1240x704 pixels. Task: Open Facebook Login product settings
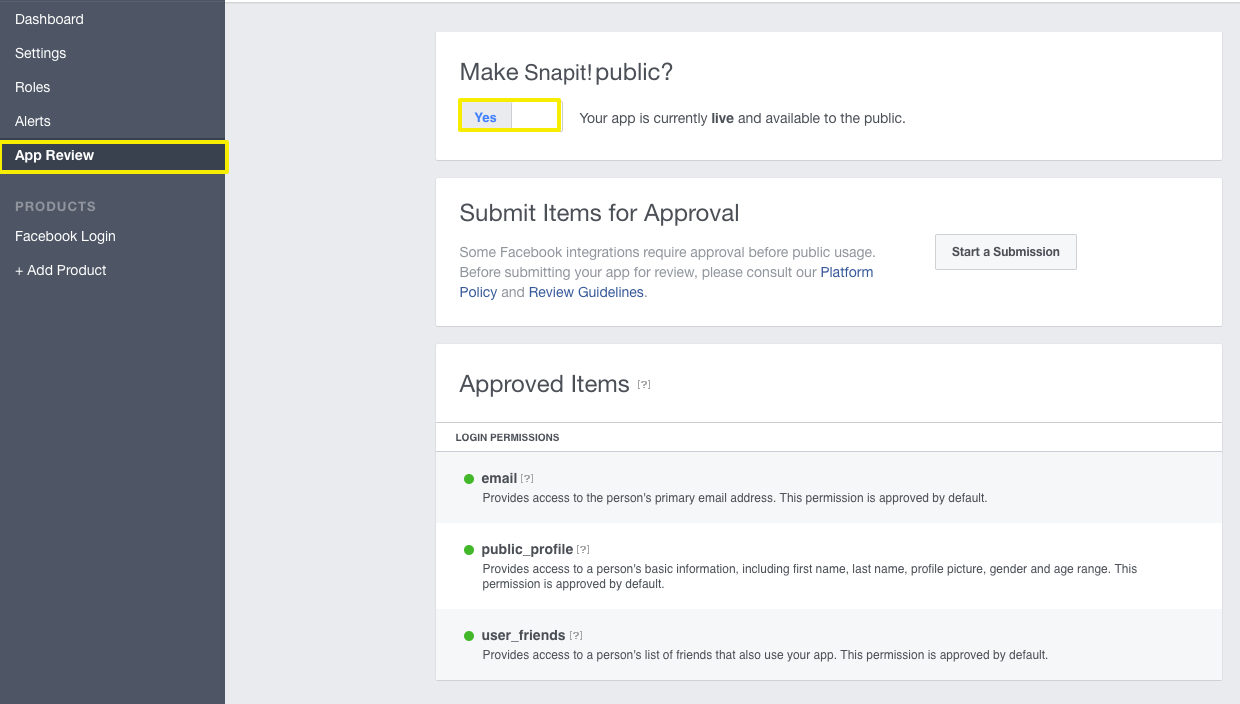[65, 236]
